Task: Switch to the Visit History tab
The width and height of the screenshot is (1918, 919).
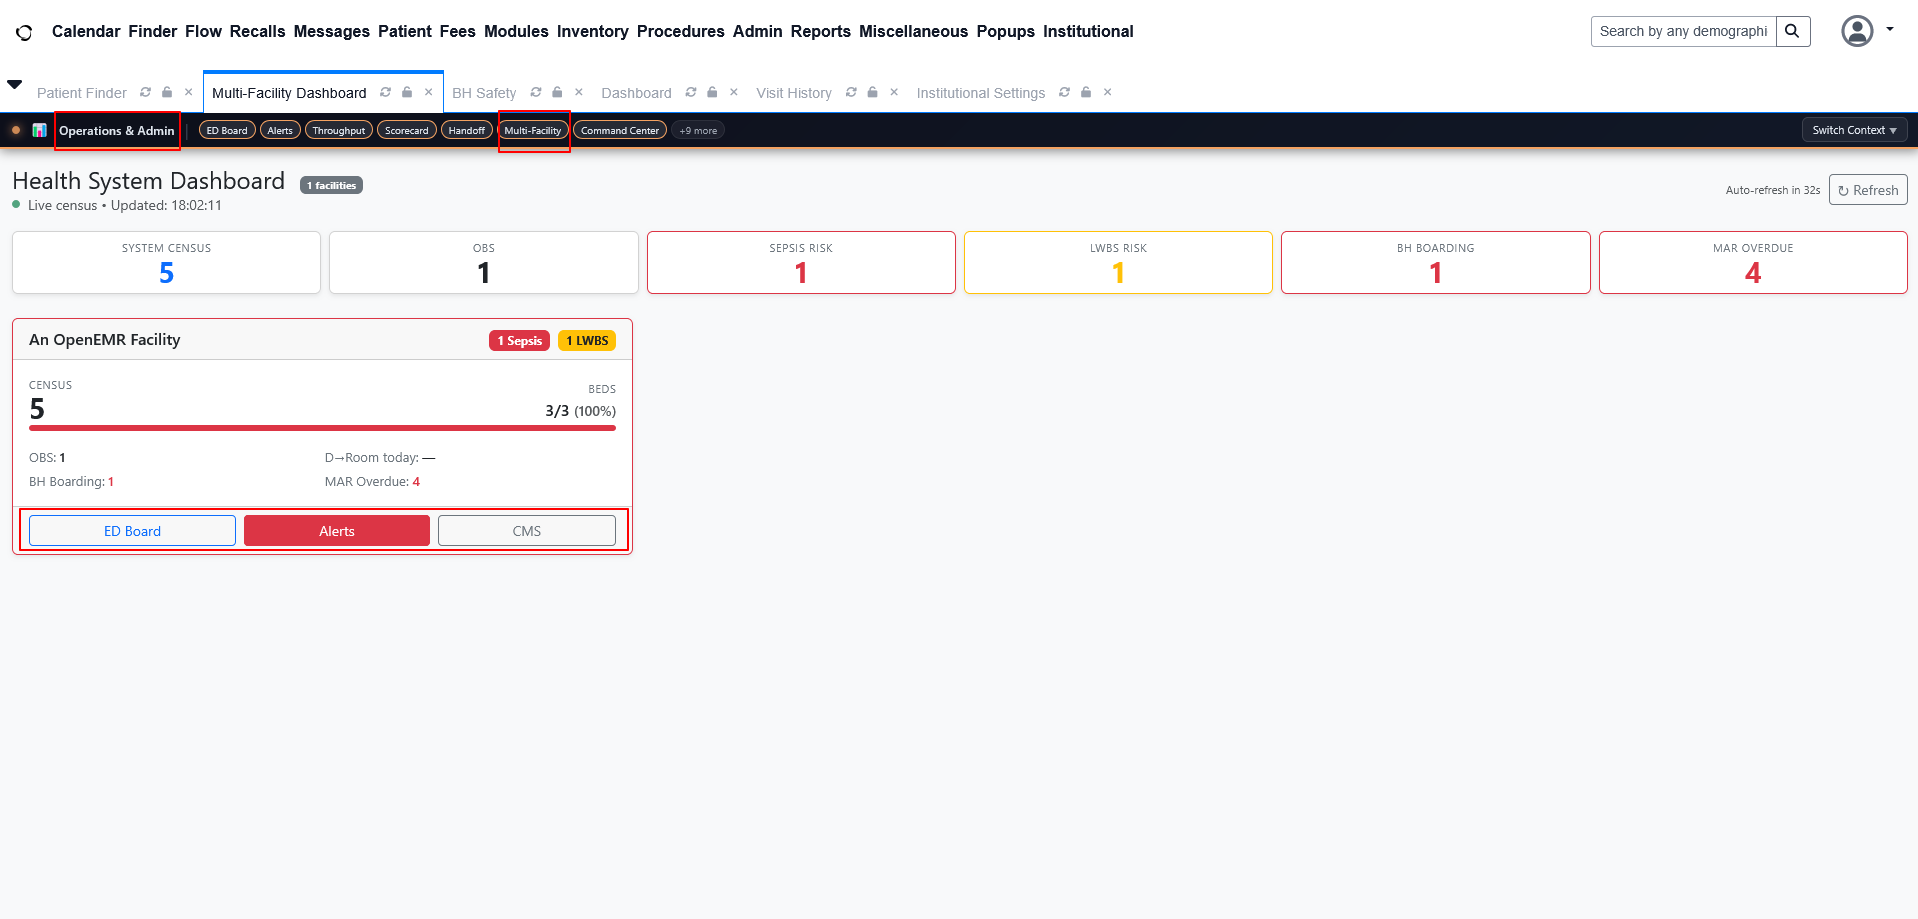Action: (793, 93)
